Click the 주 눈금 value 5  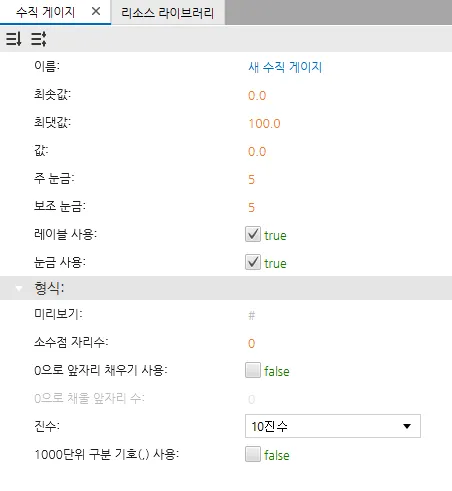[251, 180]
